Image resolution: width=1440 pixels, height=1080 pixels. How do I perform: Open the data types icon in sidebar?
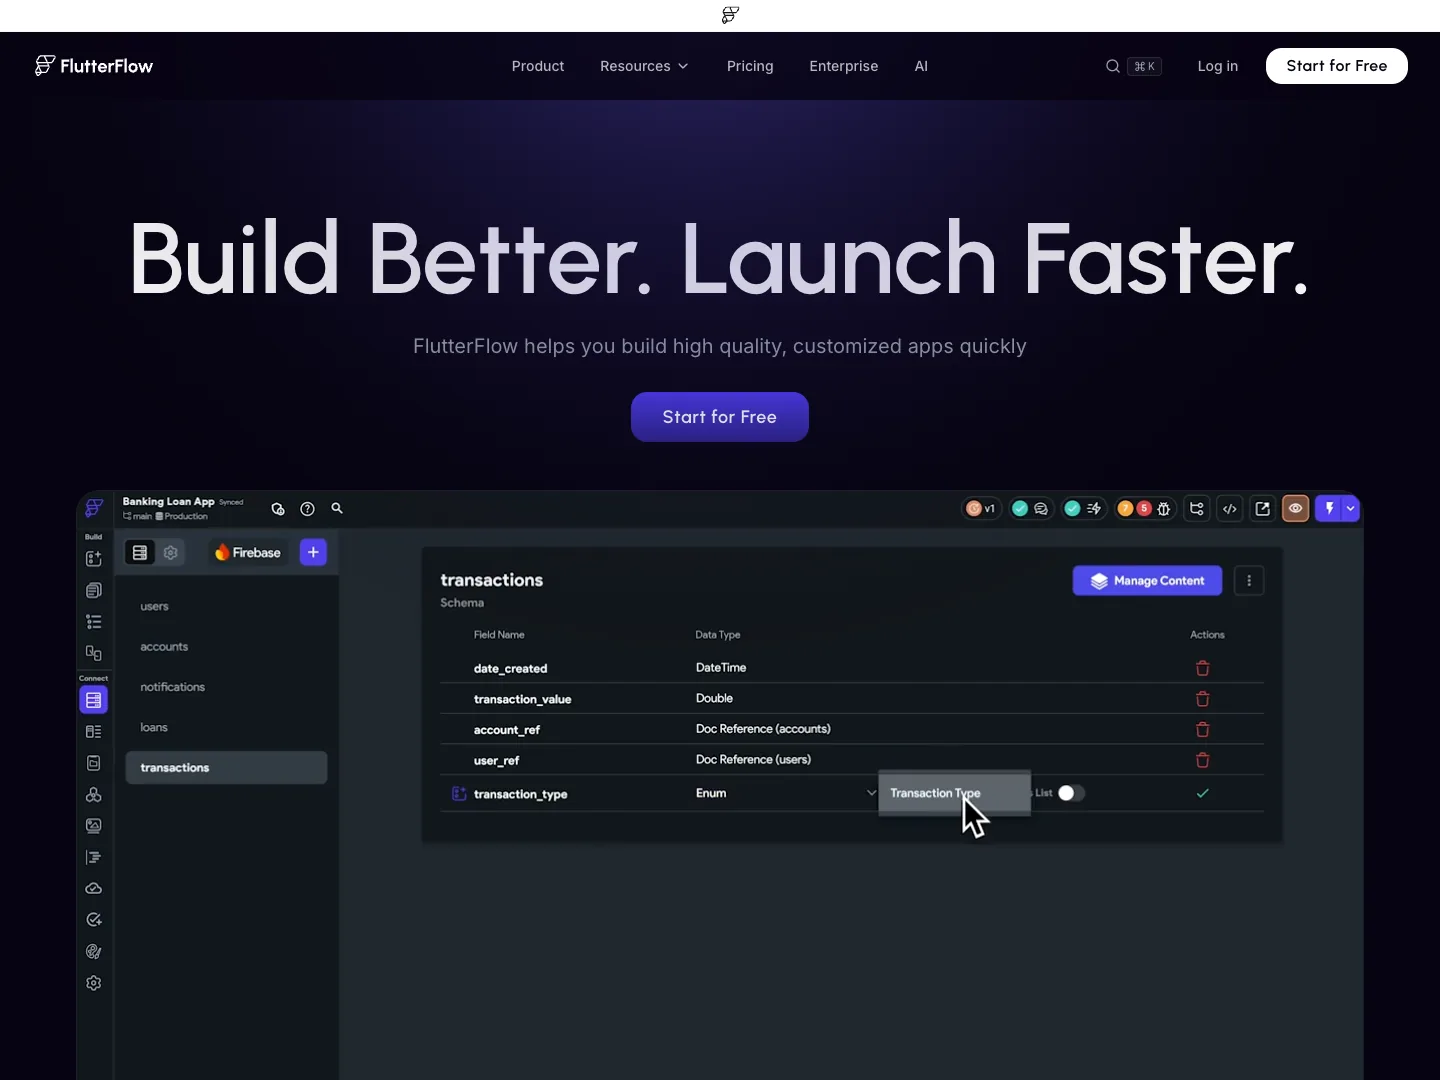pyautogui.click(x=94, y=732)
